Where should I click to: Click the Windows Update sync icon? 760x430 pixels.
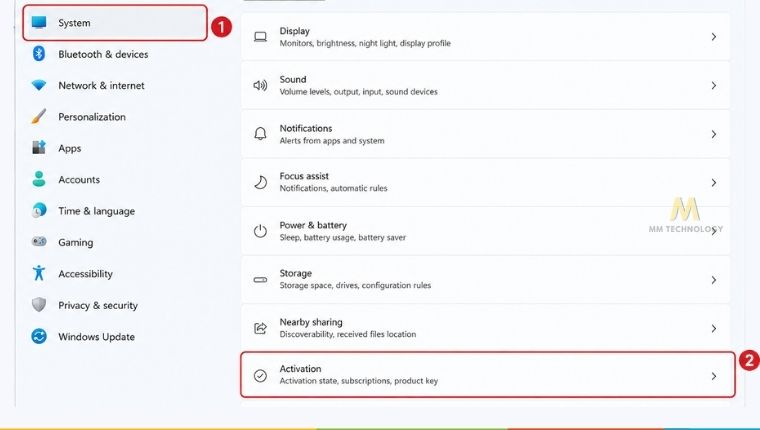(39, 336)
